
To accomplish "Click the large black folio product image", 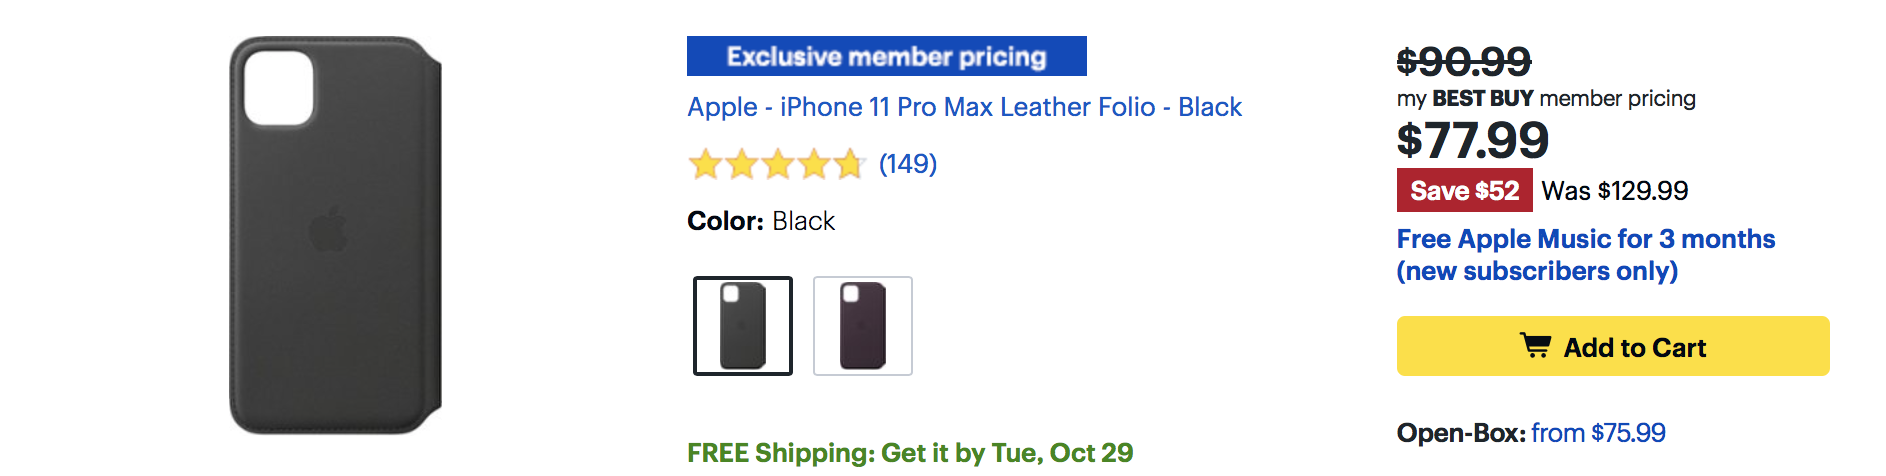I will coord(336,235).
